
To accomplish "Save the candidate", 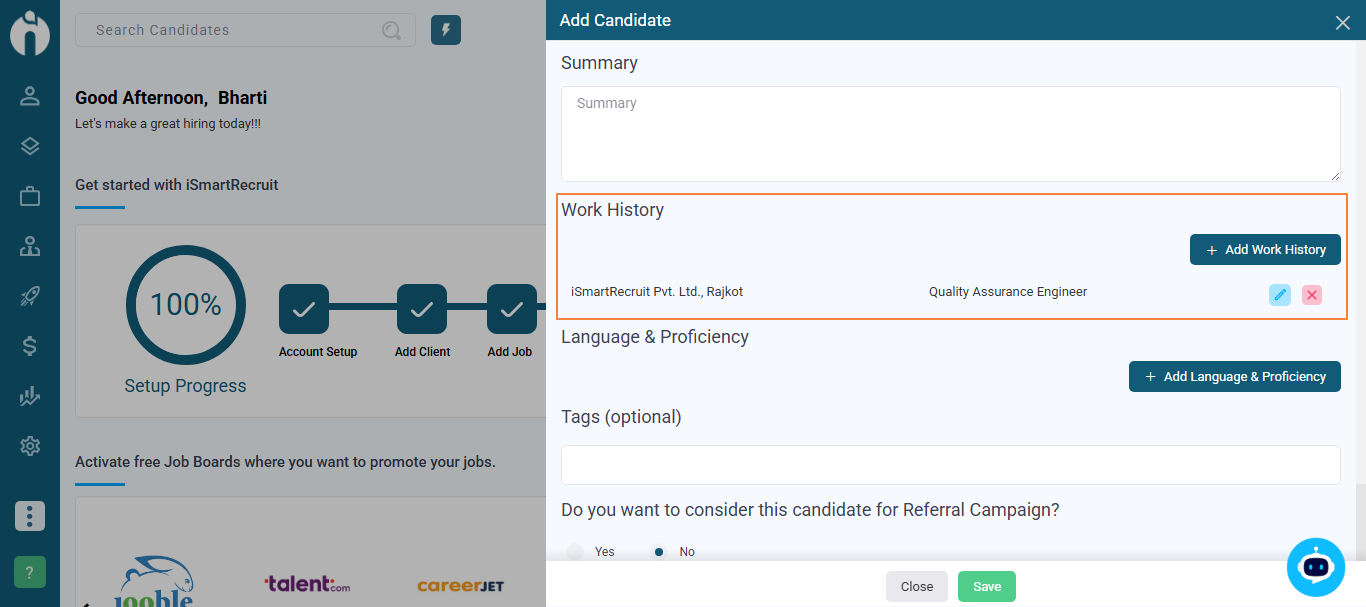I will pos(986,587).
